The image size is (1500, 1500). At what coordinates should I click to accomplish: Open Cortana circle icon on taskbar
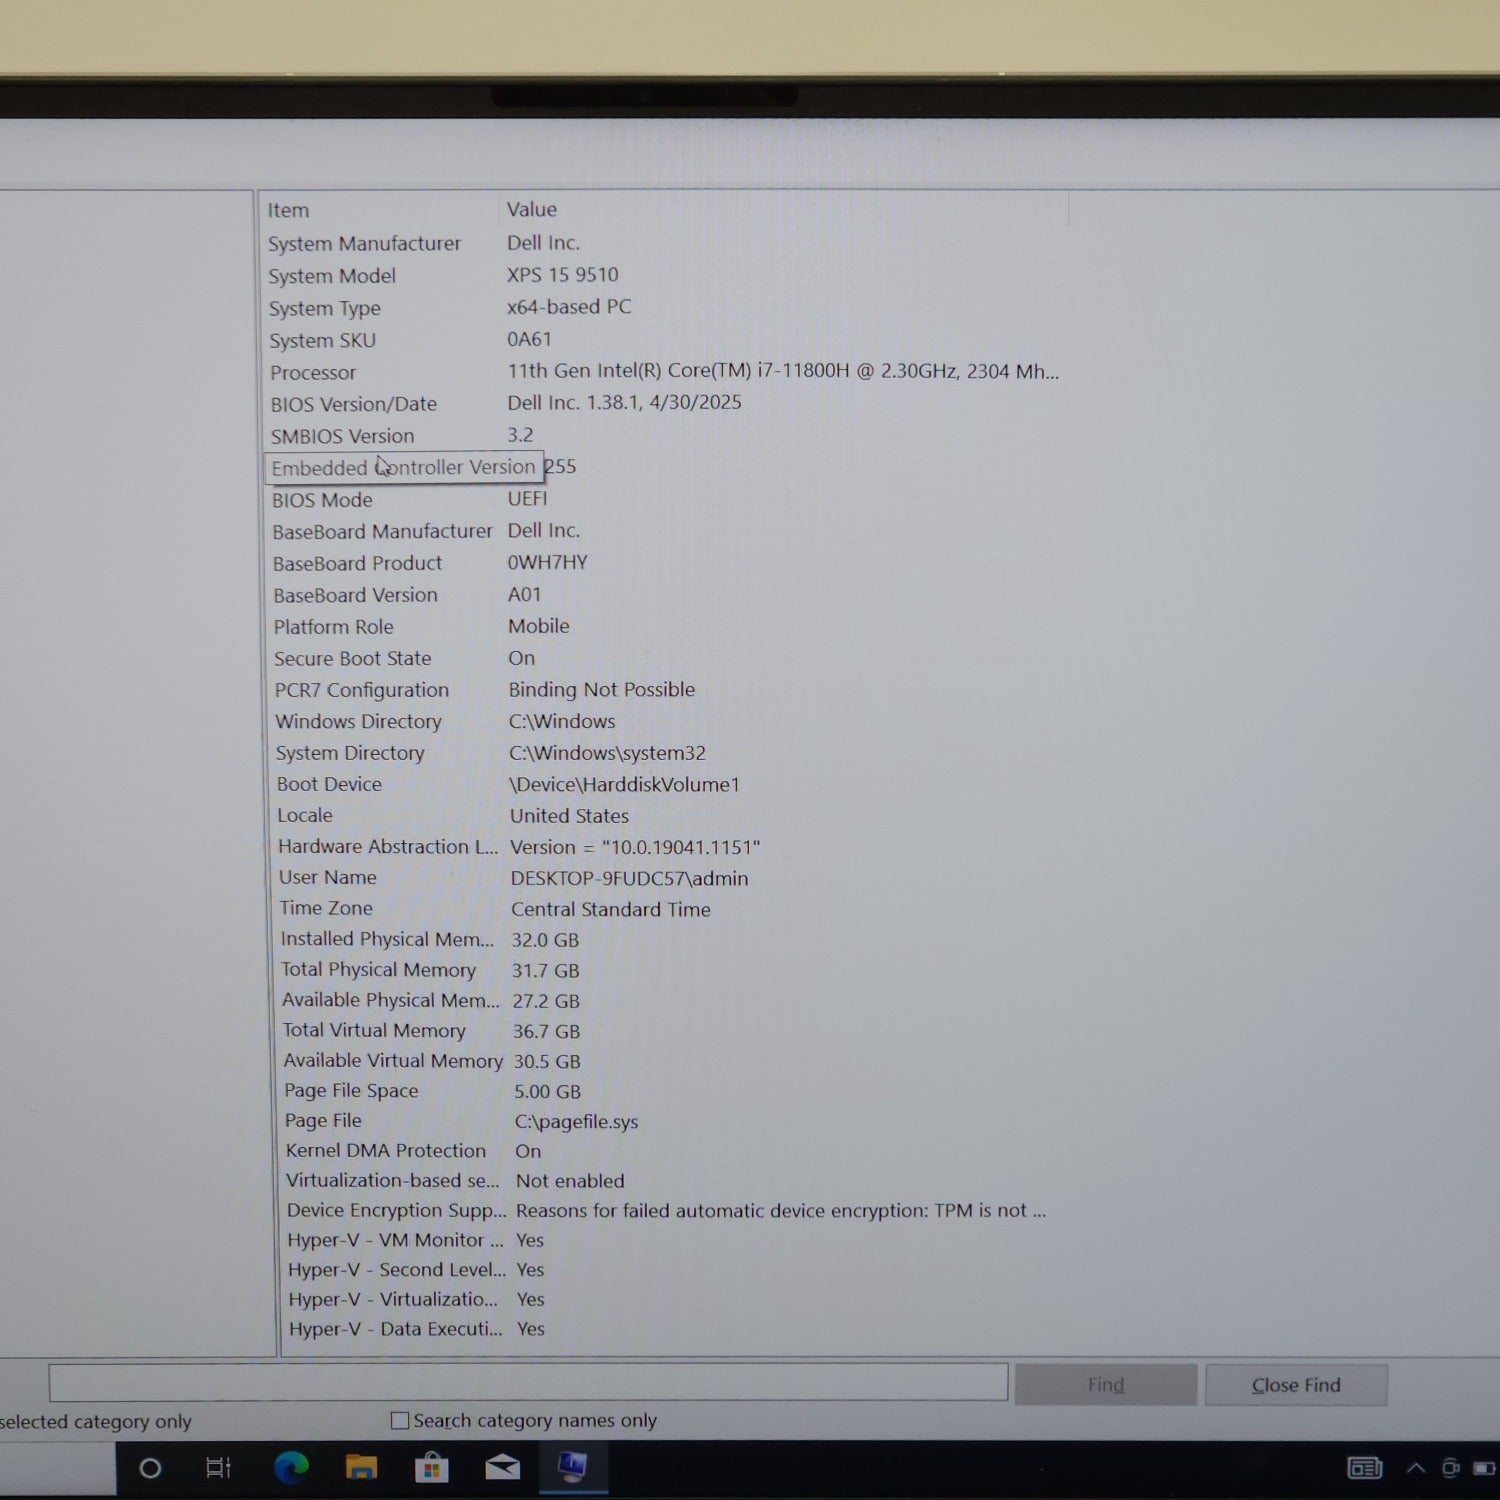click(150, 1468)
